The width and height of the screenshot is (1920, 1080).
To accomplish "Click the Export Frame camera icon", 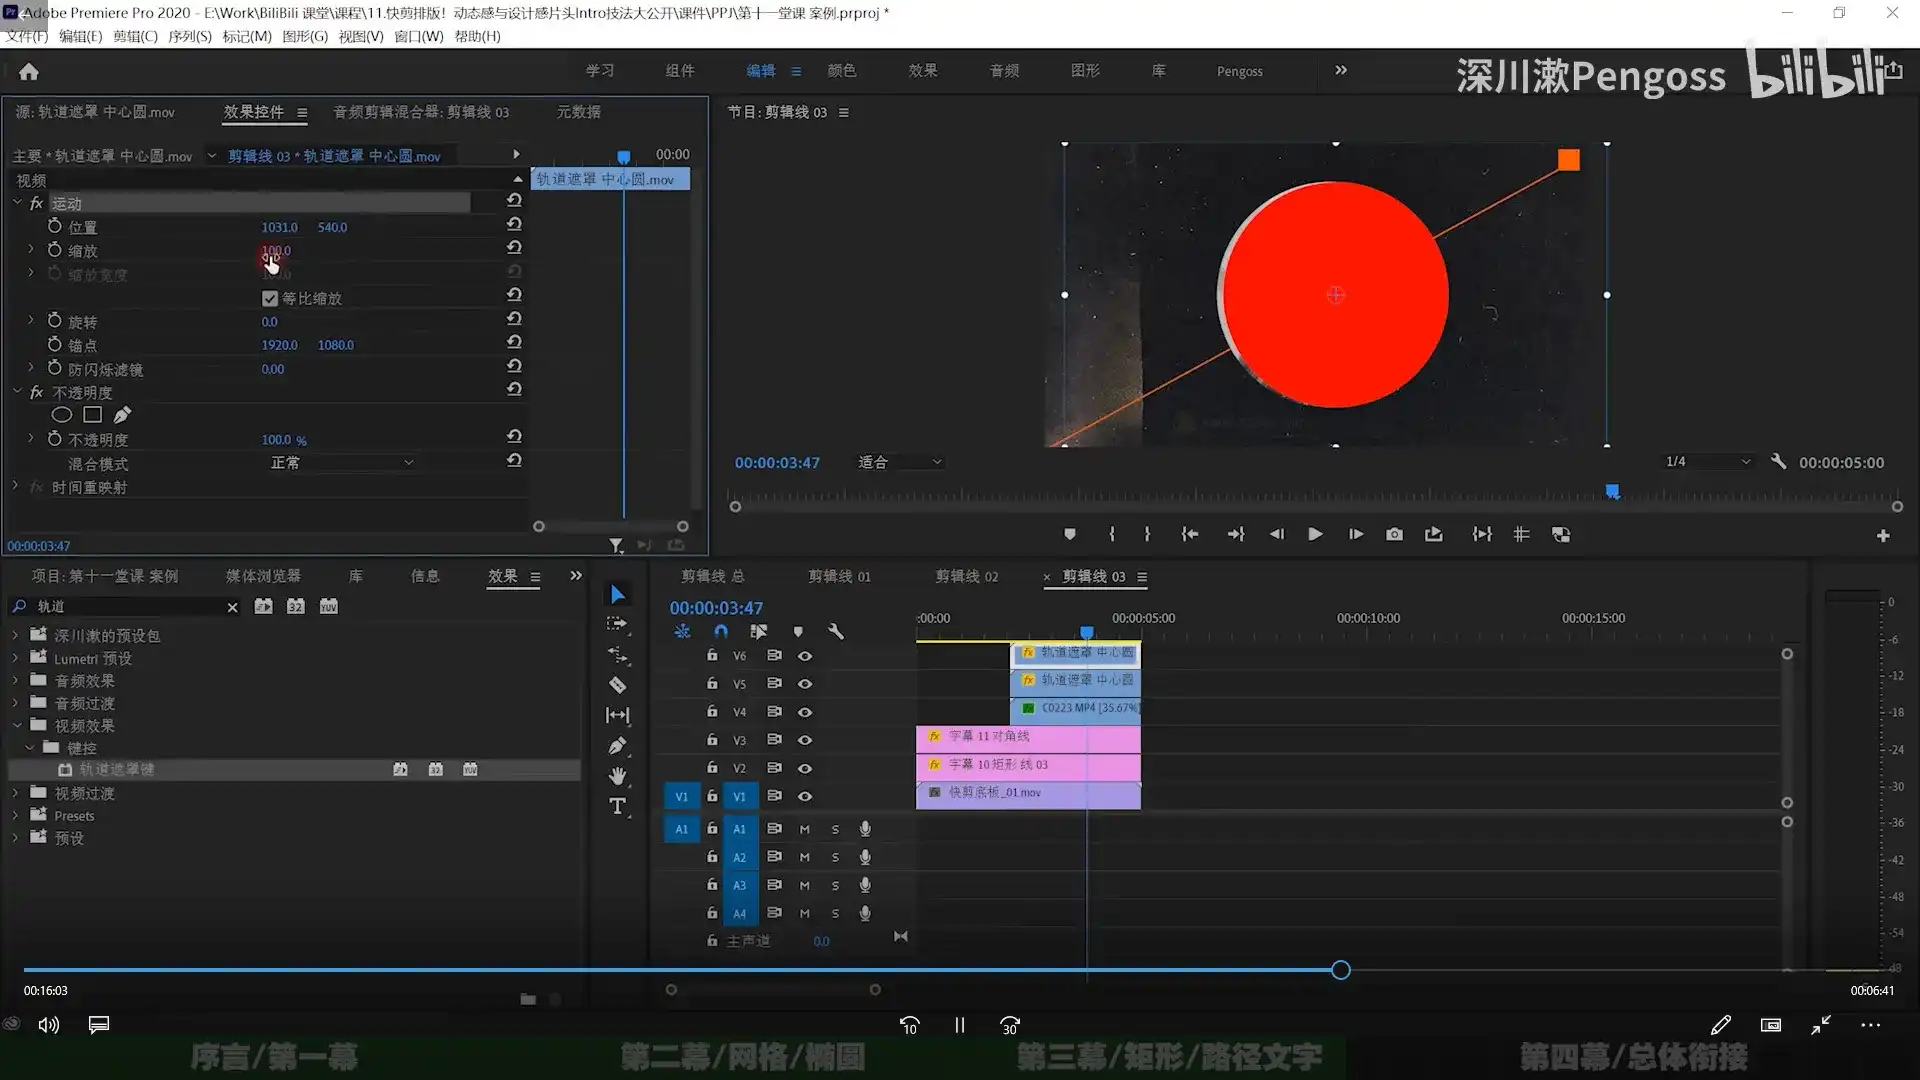I will pos(1394,535).
